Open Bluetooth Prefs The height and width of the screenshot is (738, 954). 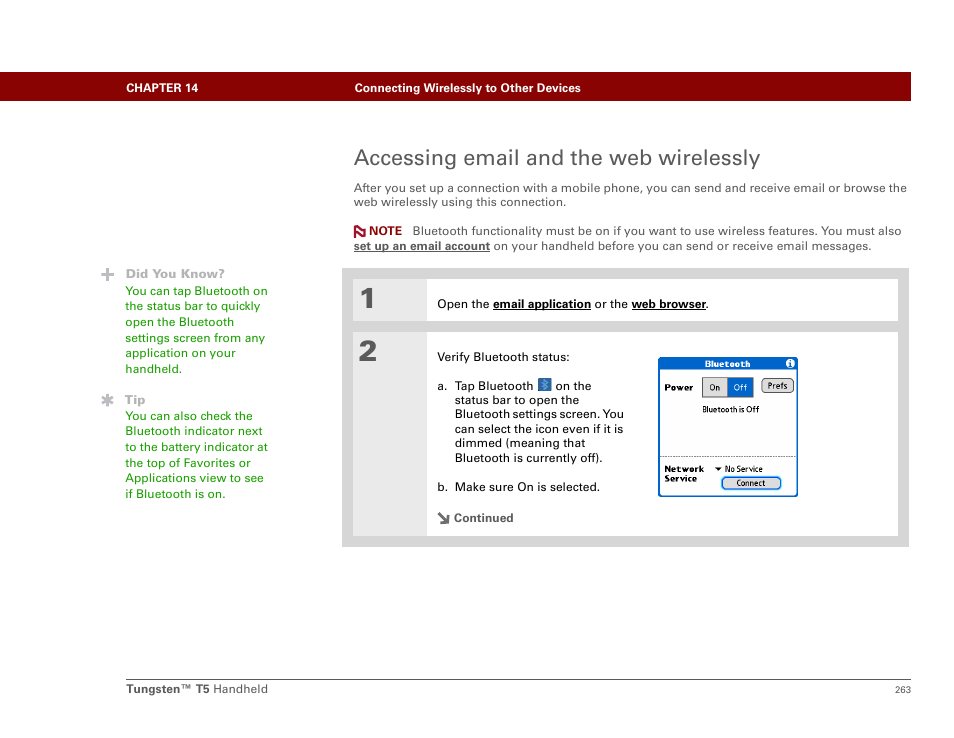click(778, 386)
